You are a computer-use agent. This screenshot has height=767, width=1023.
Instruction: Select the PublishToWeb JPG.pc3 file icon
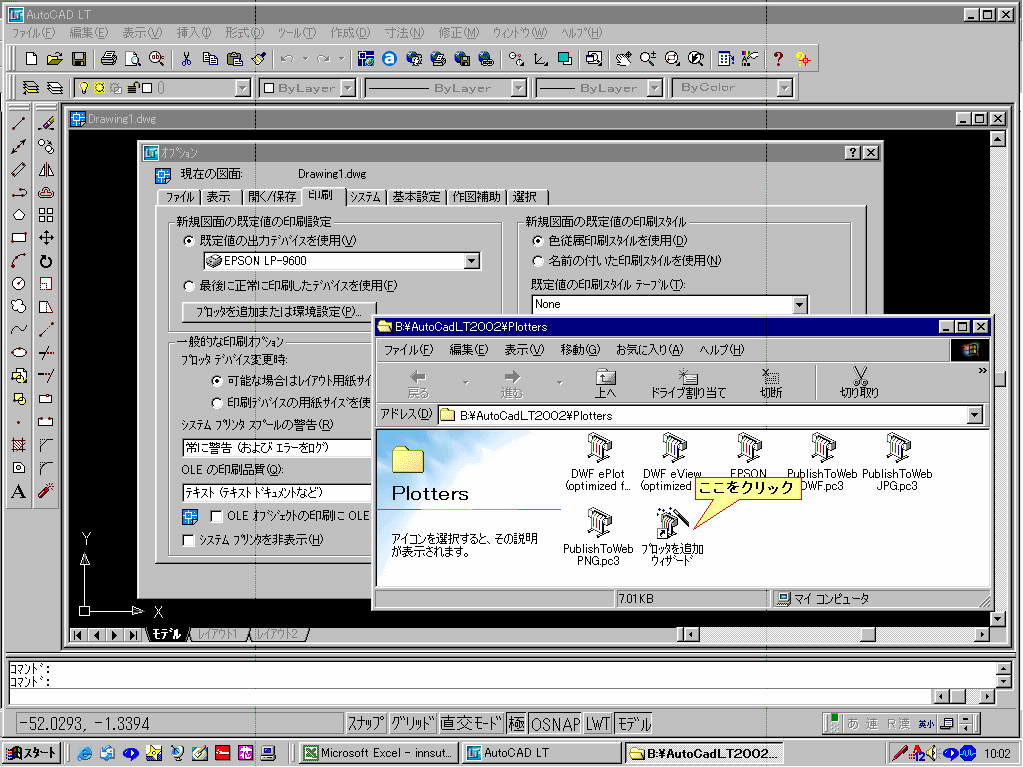(x=898, y=448)
